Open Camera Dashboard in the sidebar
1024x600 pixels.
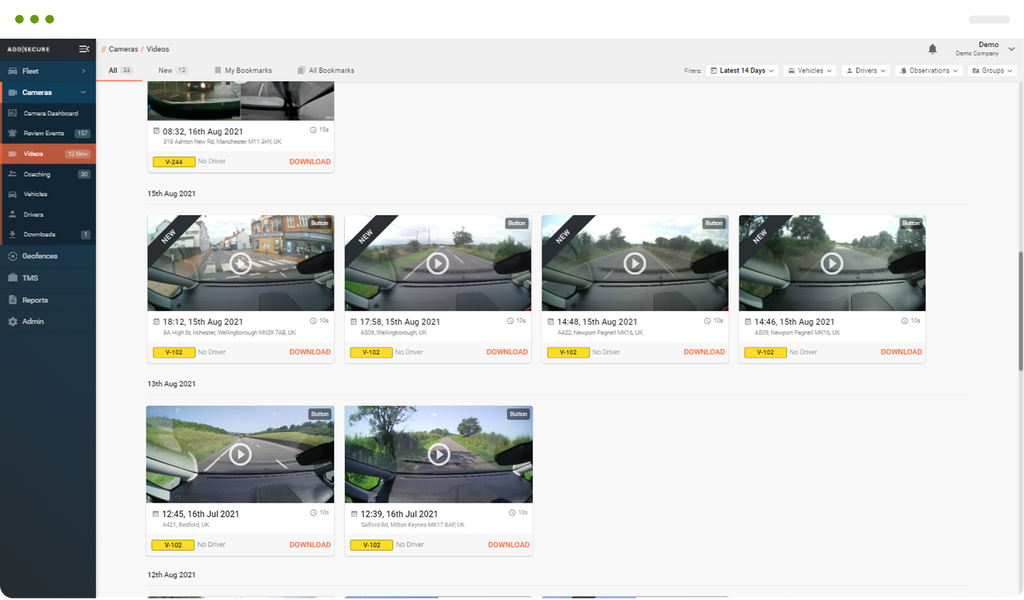[x=48, y=114]
